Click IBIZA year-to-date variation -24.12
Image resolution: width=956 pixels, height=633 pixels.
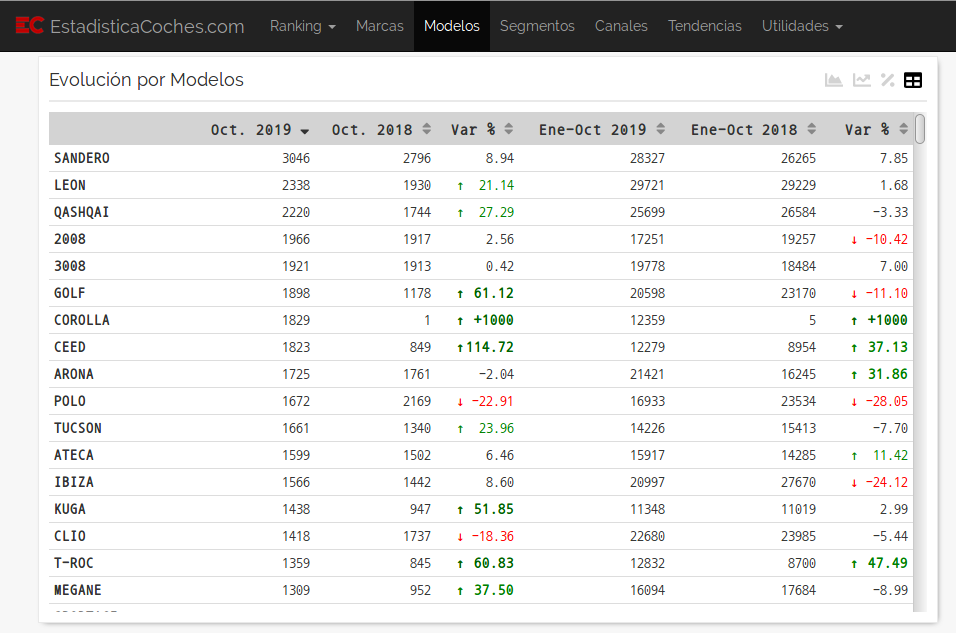click(887, 482)
